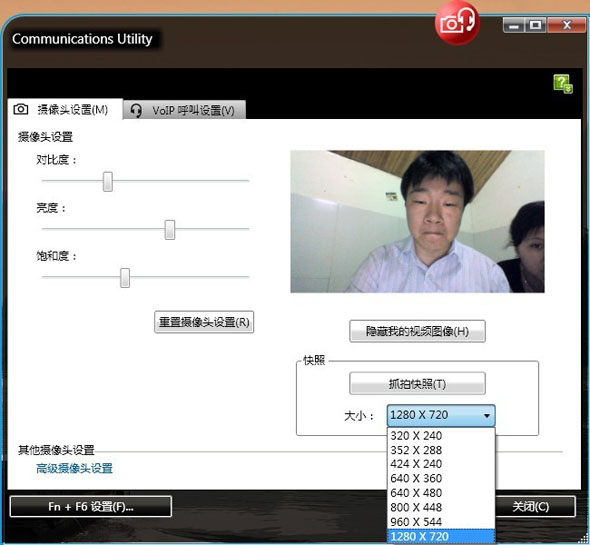
Task: Click Fn + F6 设置(F)... button
Action: coord(91,507)
